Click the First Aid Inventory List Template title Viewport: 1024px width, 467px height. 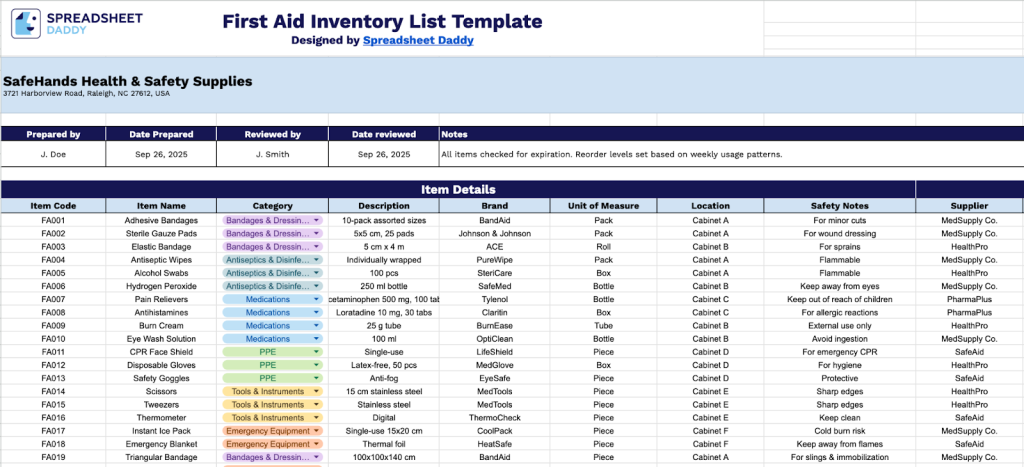coord(382,22)
